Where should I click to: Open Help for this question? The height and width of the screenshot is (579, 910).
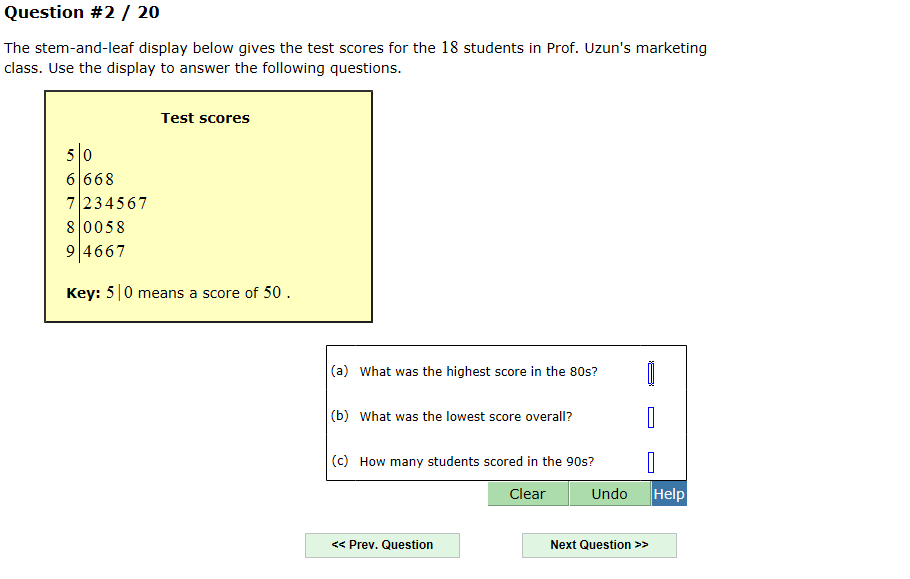669,493
